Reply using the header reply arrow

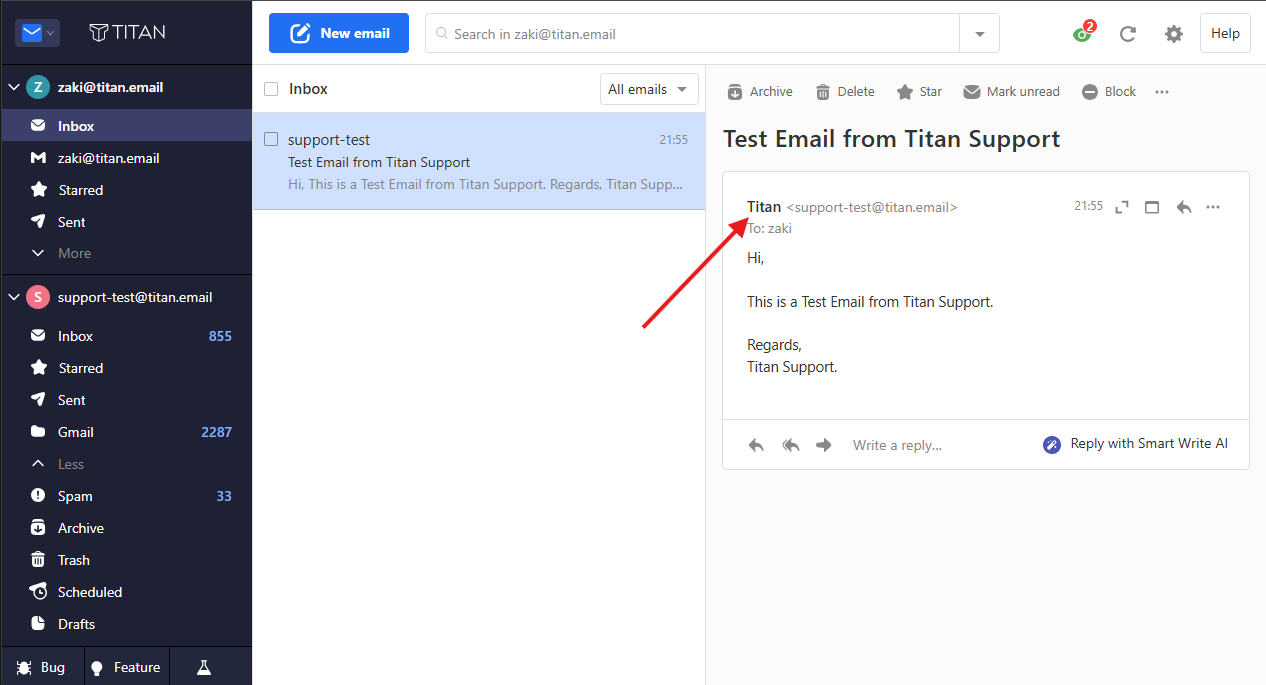pos(1184,207)
